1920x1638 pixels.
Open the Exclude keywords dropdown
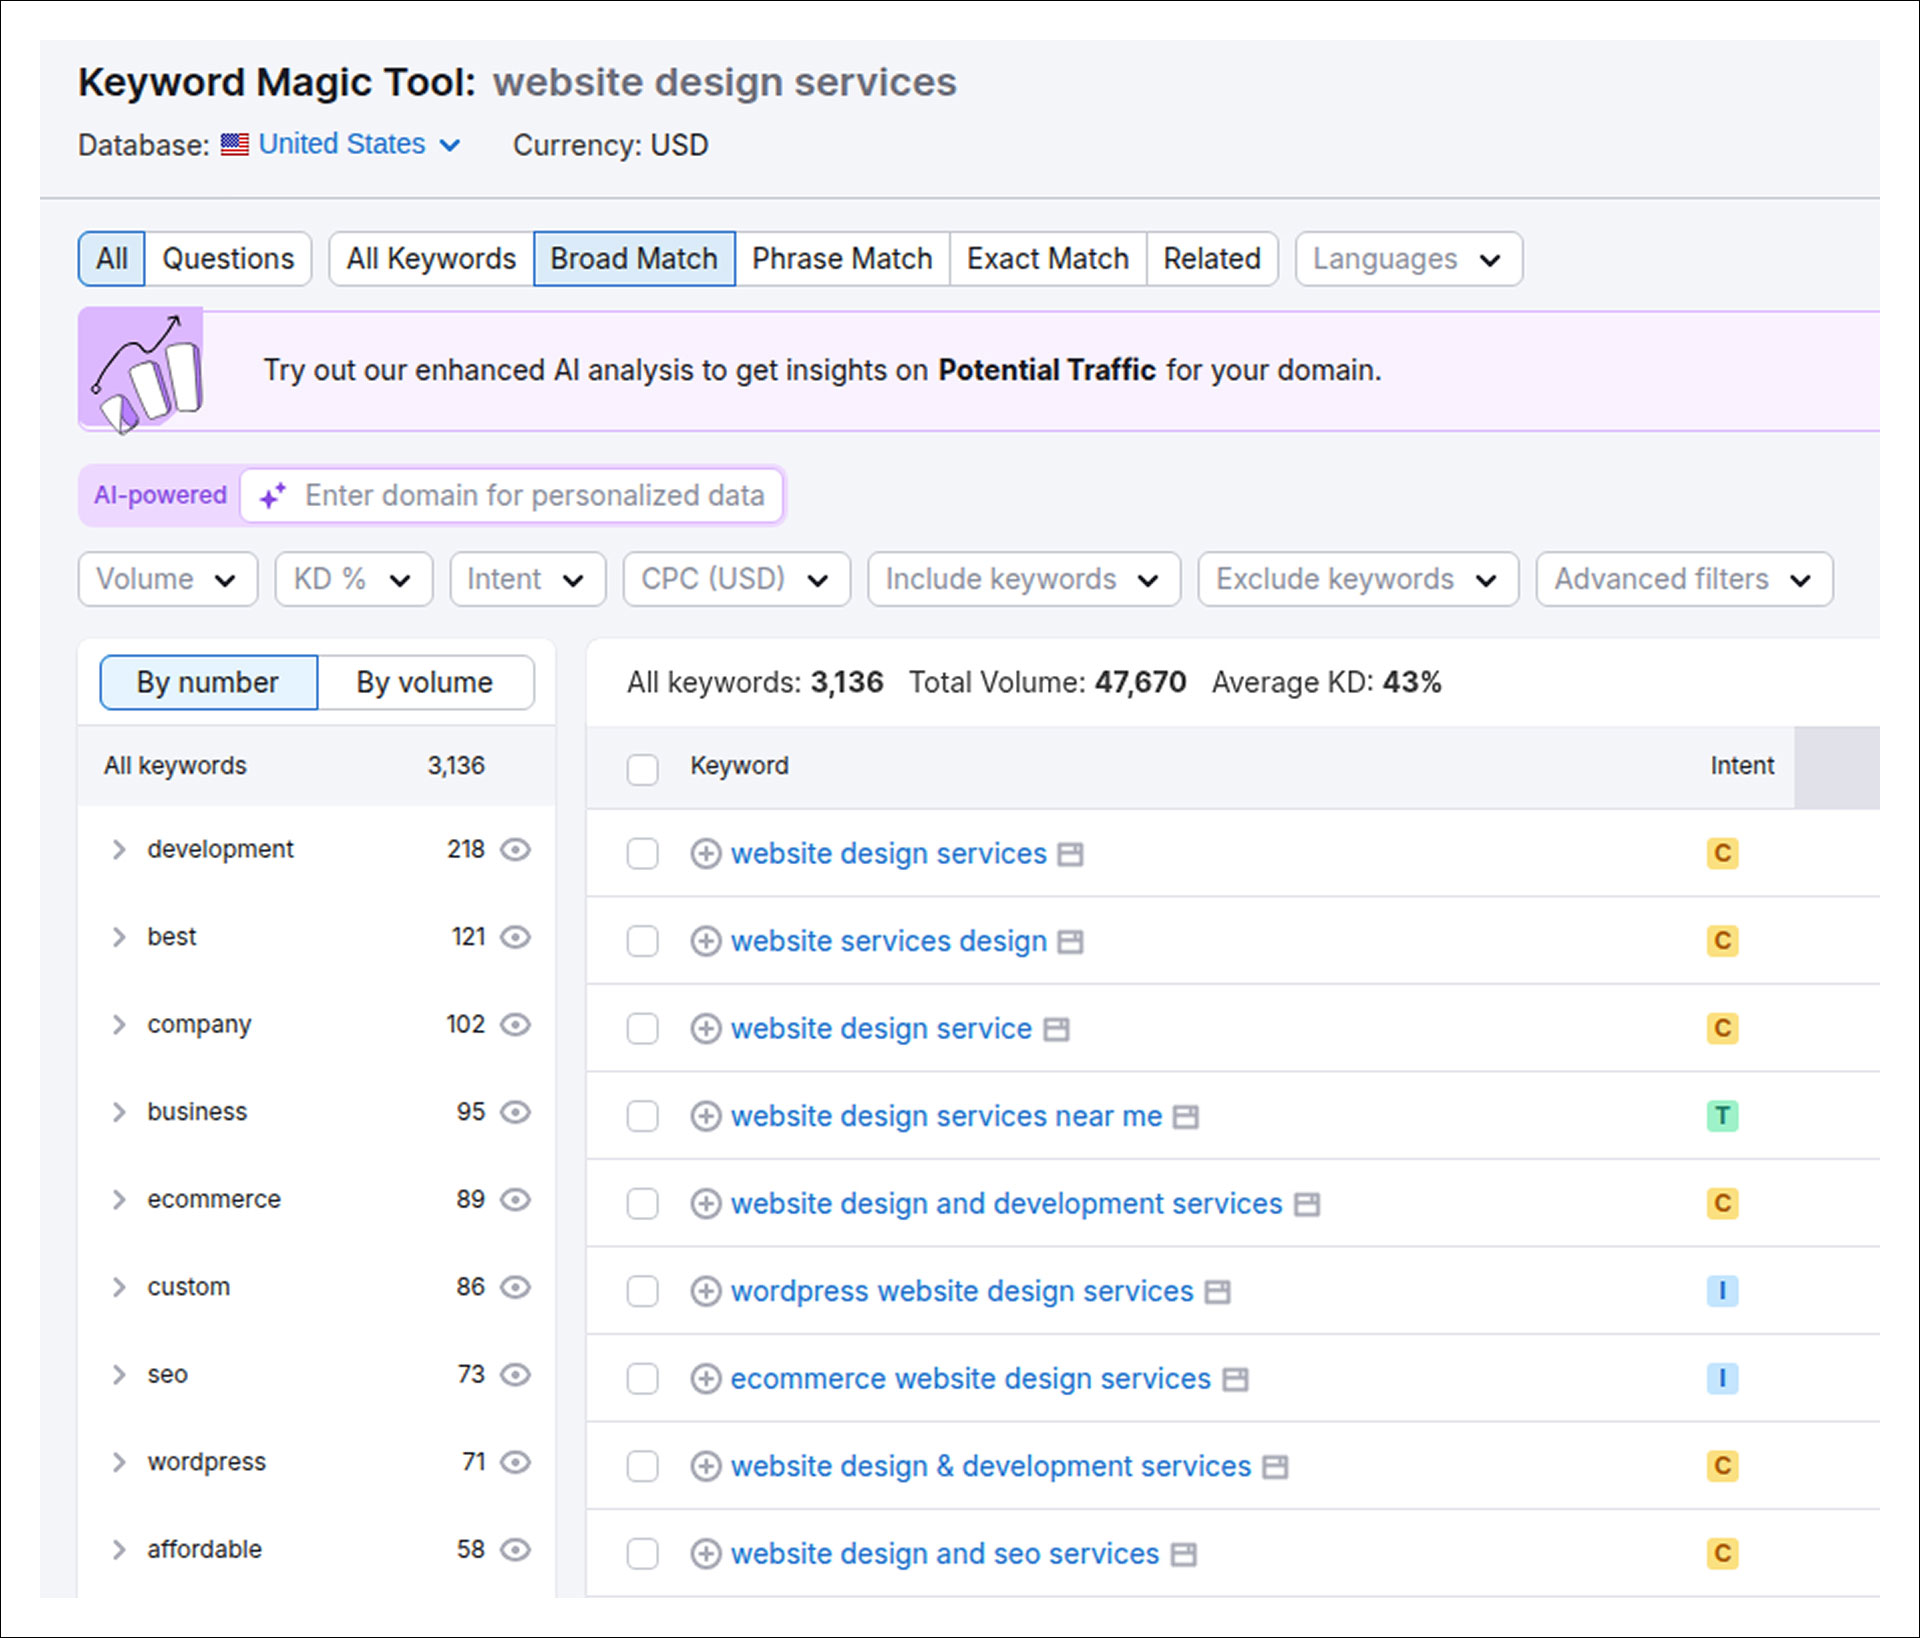pos(1358,579)
